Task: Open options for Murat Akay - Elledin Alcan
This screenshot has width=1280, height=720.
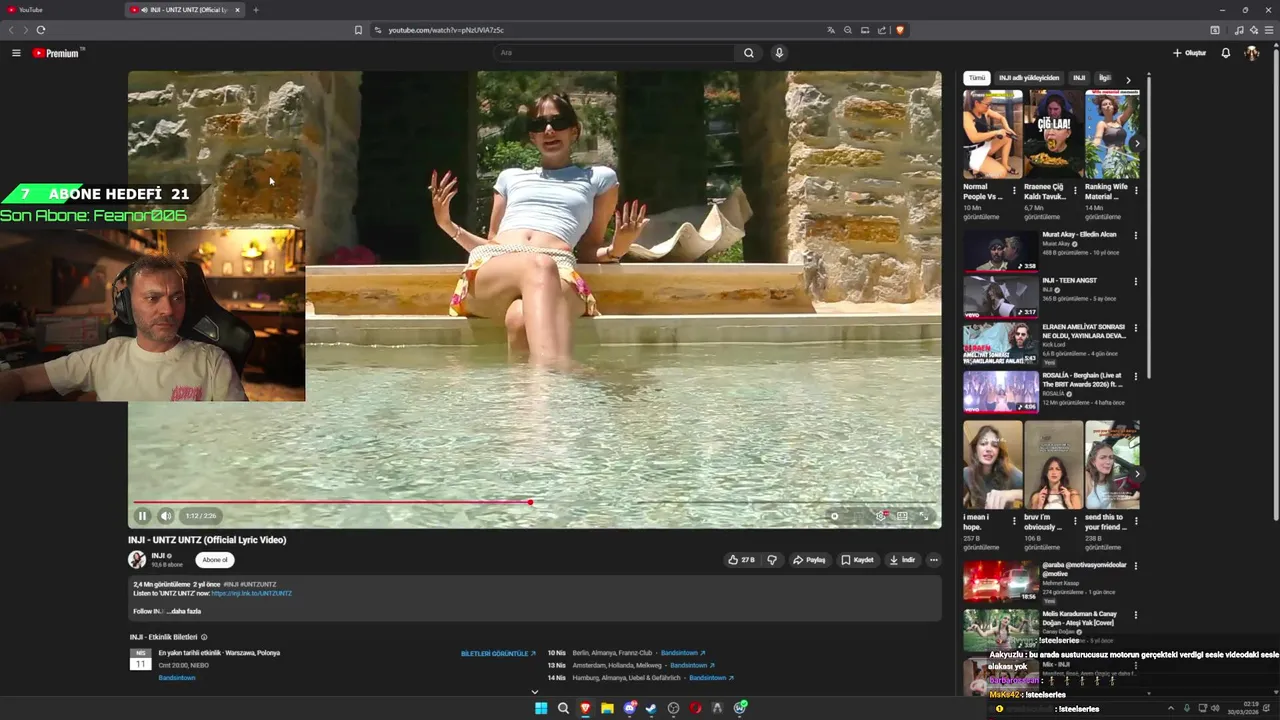Action: tap(1135, 236)
